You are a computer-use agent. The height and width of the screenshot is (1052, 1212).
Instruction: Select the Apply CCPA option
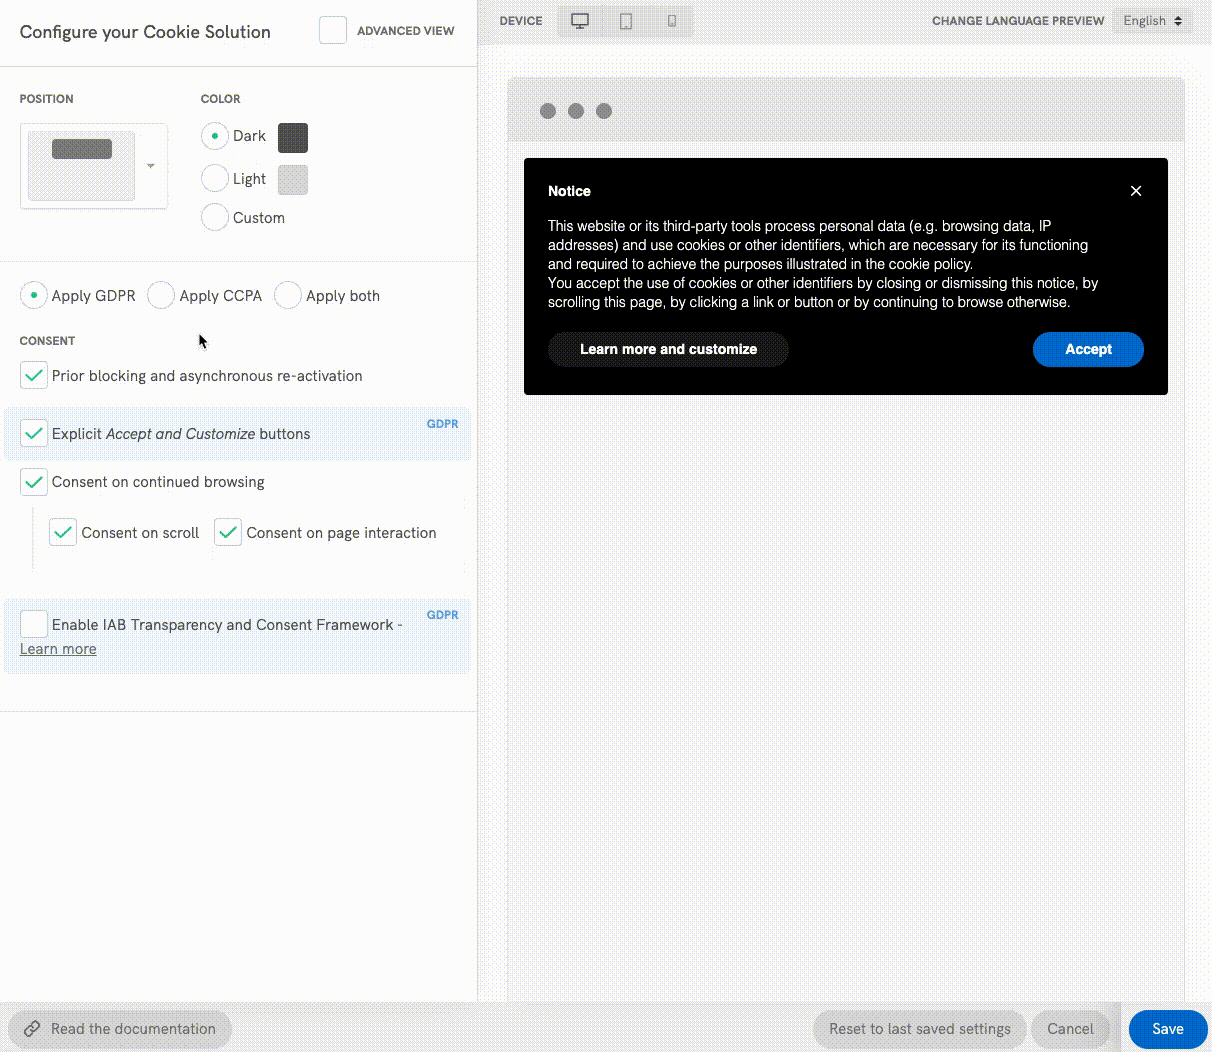click(161, 296)
